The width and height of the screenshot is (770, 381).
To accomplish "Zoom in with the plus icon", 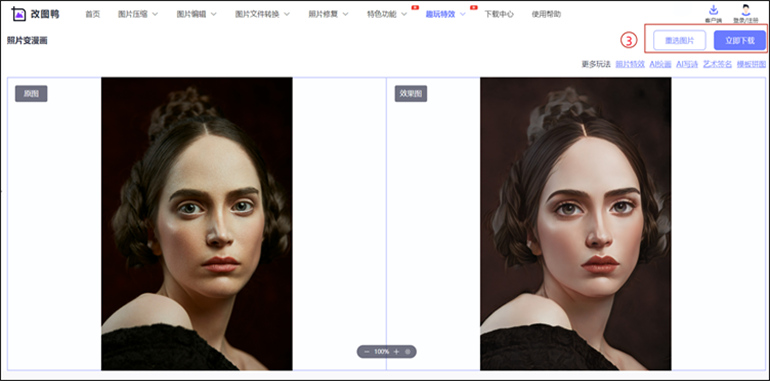I will 397,352.
